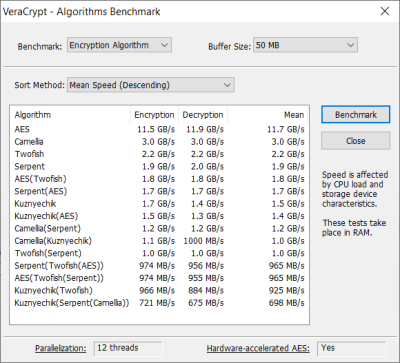Select the Serpent algorithm row

[159, 166]
